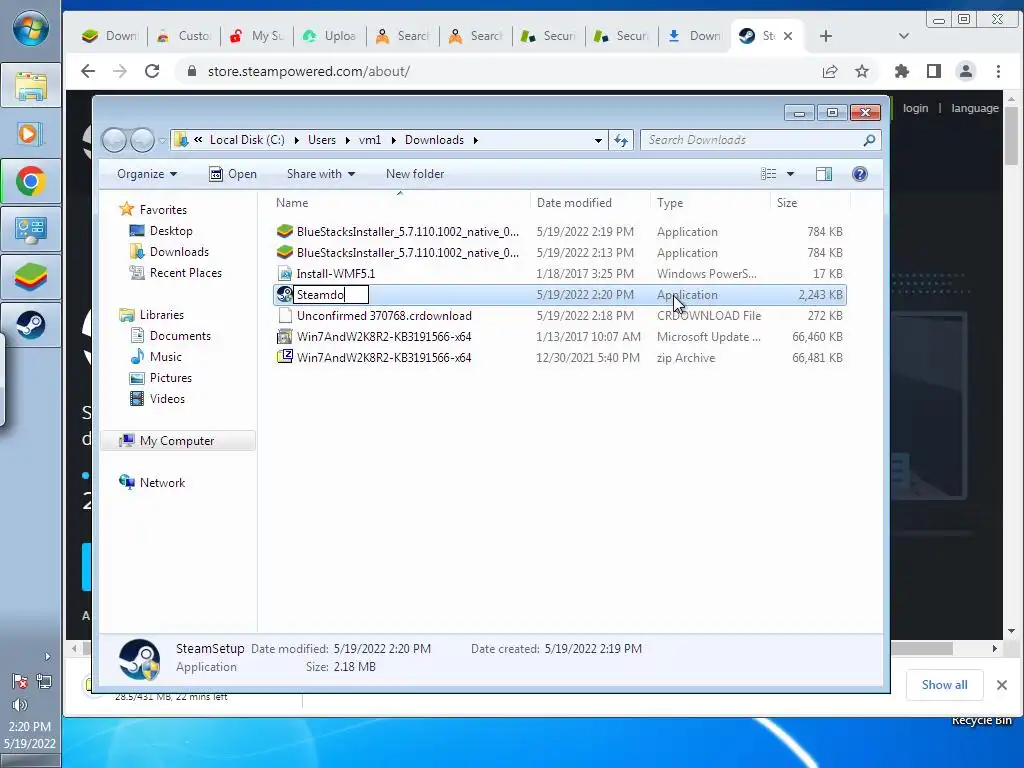Viewport: 1024px width, 768px height.
Task: Click the taskbar clock 2:20 PM
Action: [29, 726]
